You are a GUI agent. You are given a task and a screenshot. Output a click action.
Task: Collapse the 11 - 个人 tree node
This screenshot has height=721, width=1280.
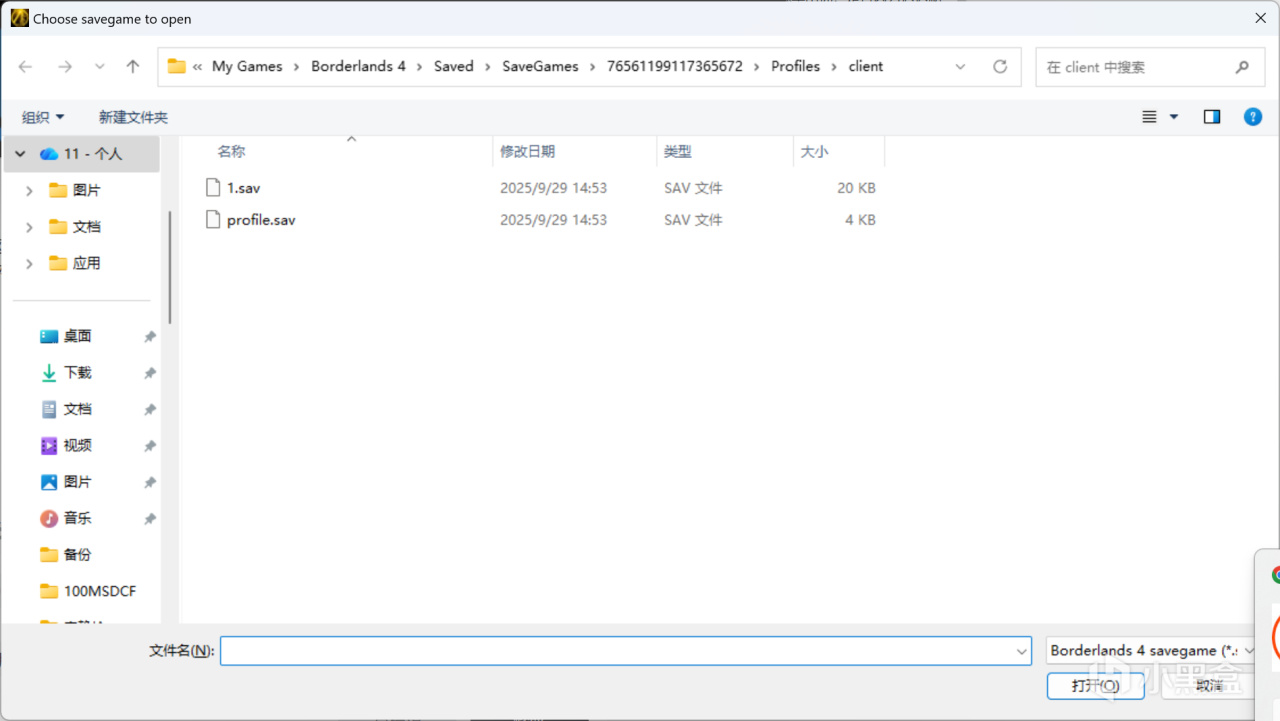(20, 154)
